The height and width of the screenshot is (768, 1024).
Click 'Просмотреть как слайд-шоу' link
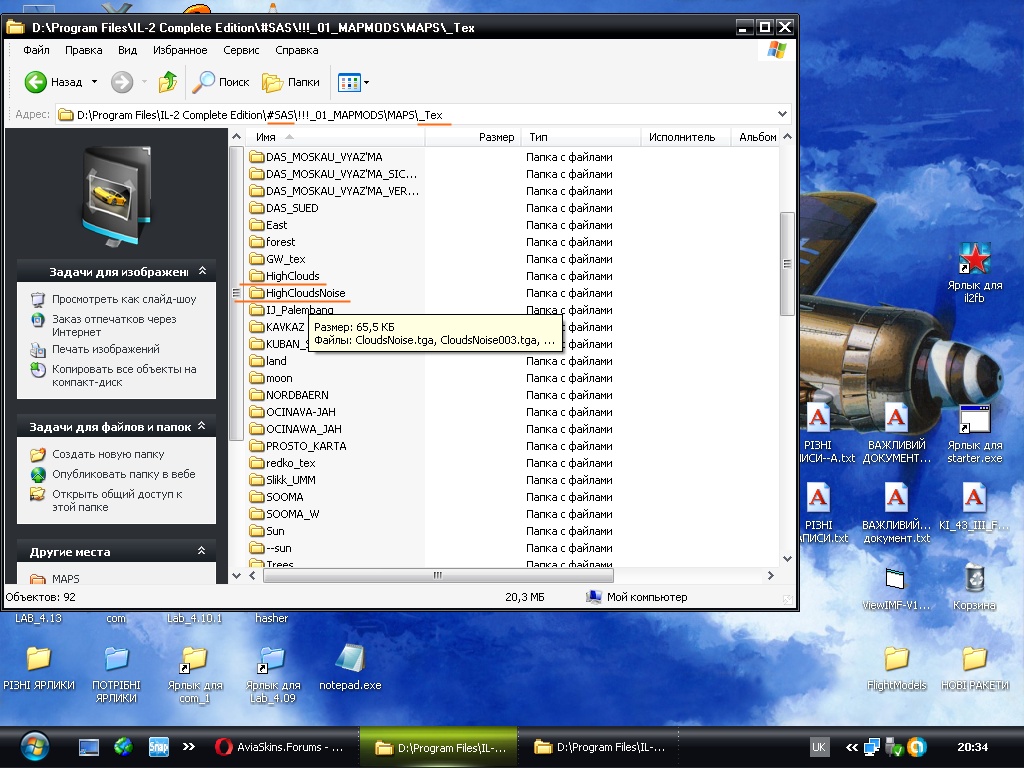pos(124,299)
